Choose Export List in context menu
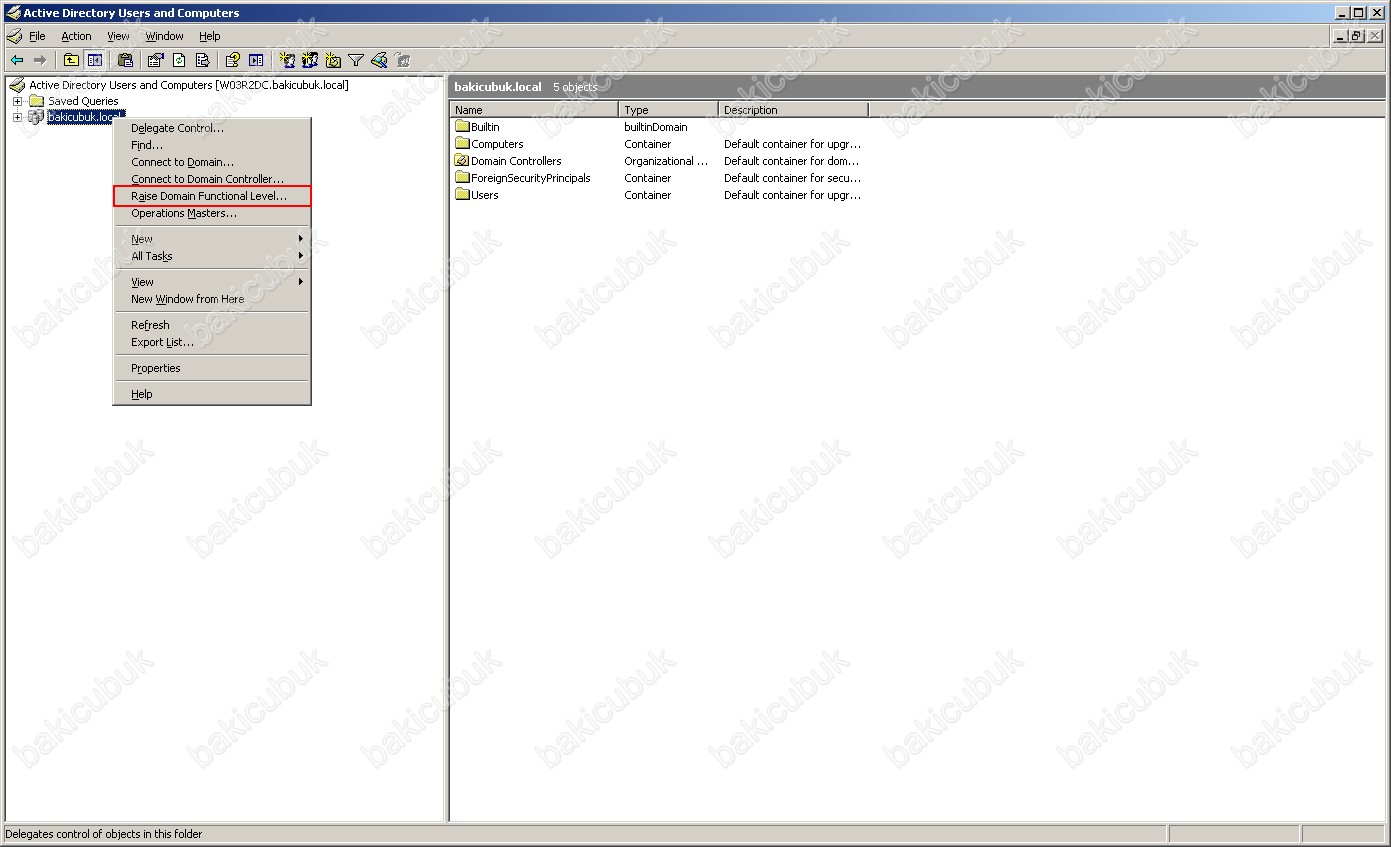This screenshot has height=847, width=1391. [x=212, y=342]
